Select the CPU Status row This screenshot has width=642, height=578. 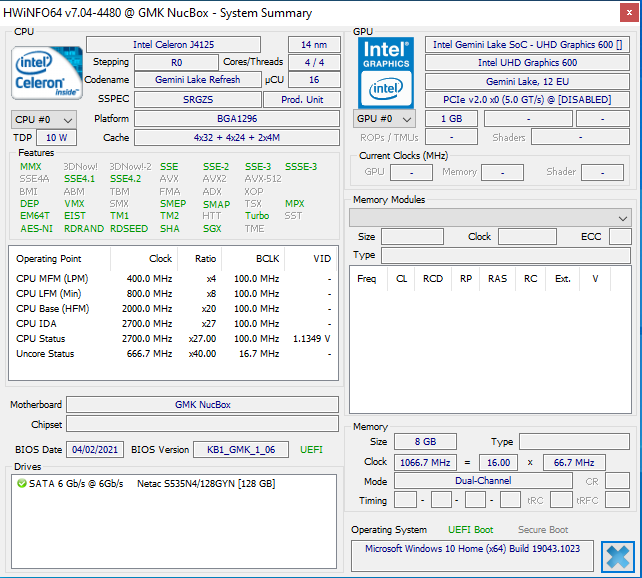click(x=174, y=339)
